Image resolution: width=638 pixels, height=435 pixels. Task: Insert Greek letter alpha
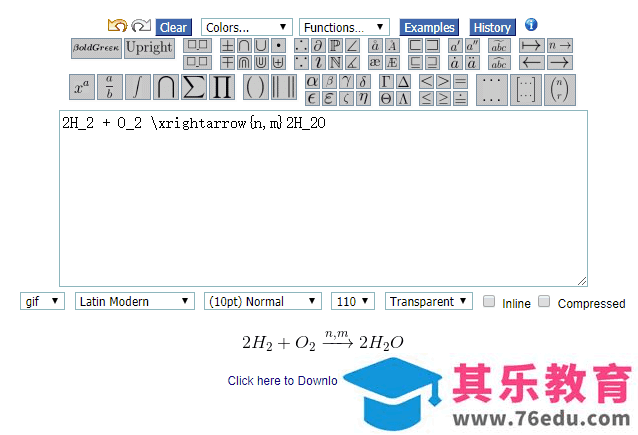pyautogui.click(x=312, y=82)
